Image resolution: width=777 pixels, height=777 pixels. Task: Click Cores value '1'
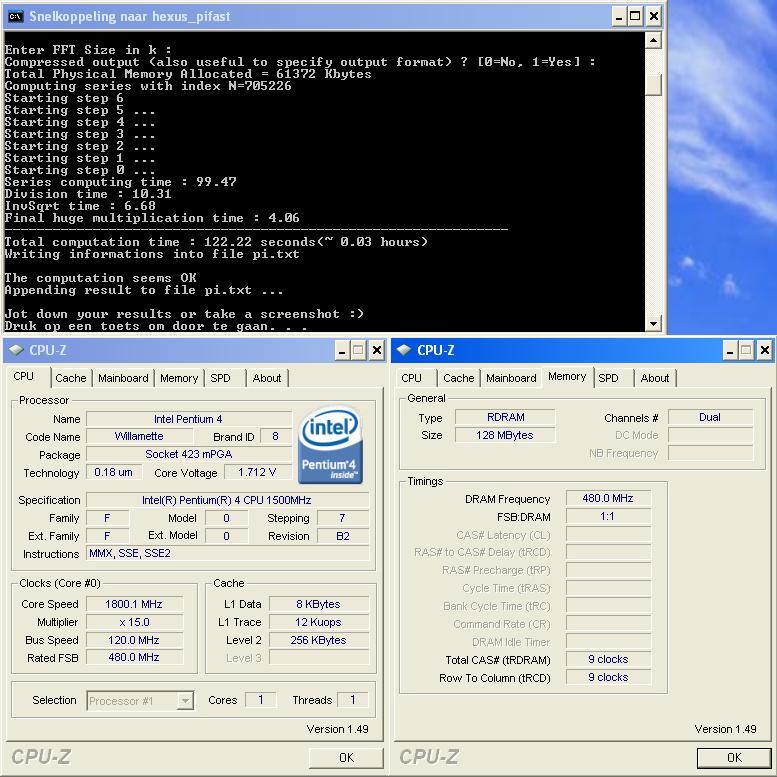pos(261,700)
